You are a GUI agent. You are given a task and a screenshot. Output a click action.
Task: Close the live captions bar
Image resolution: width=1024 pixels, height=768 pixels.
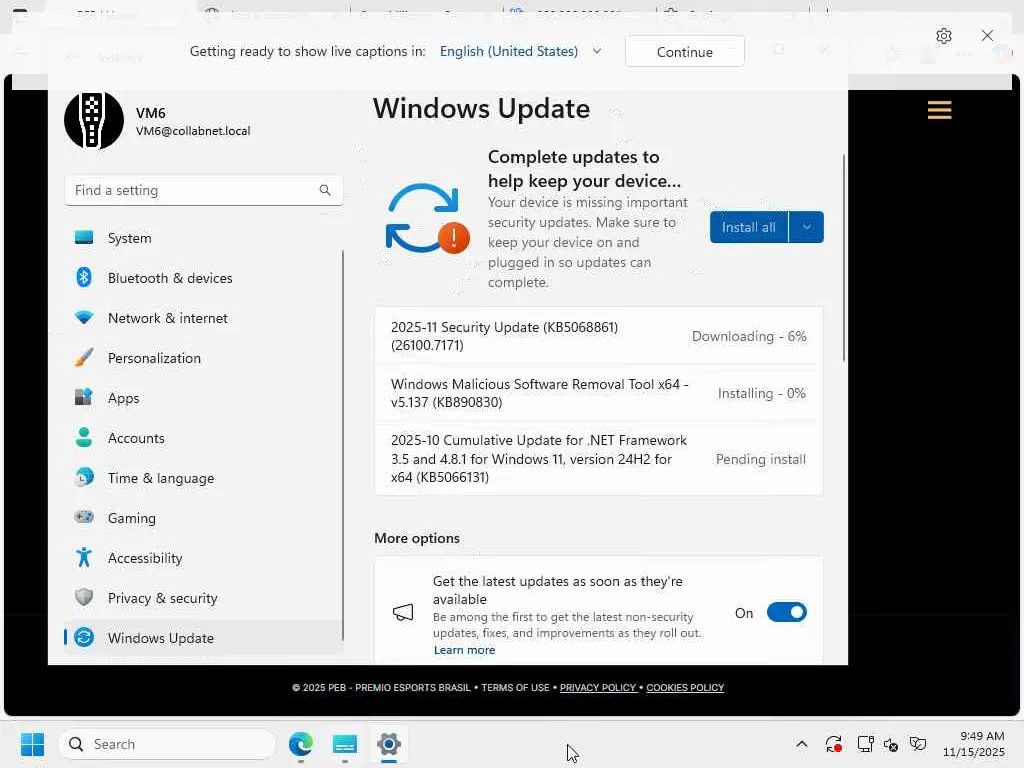point(987,35)
